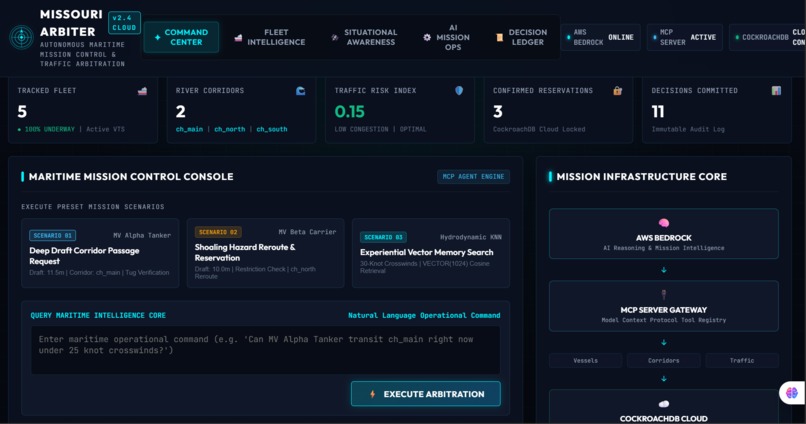Click the AWS Bedrock infrastructure card
This screenshot has height=424, width=806.
click(x=664, y=234)
